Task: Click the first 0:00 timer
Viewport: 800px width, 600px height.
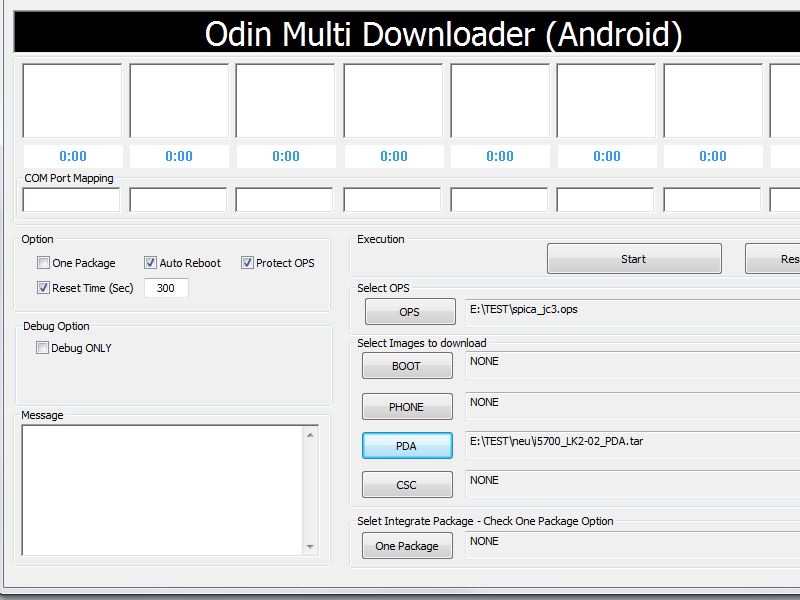Action: pyautogui.click(x=73, y=156)
